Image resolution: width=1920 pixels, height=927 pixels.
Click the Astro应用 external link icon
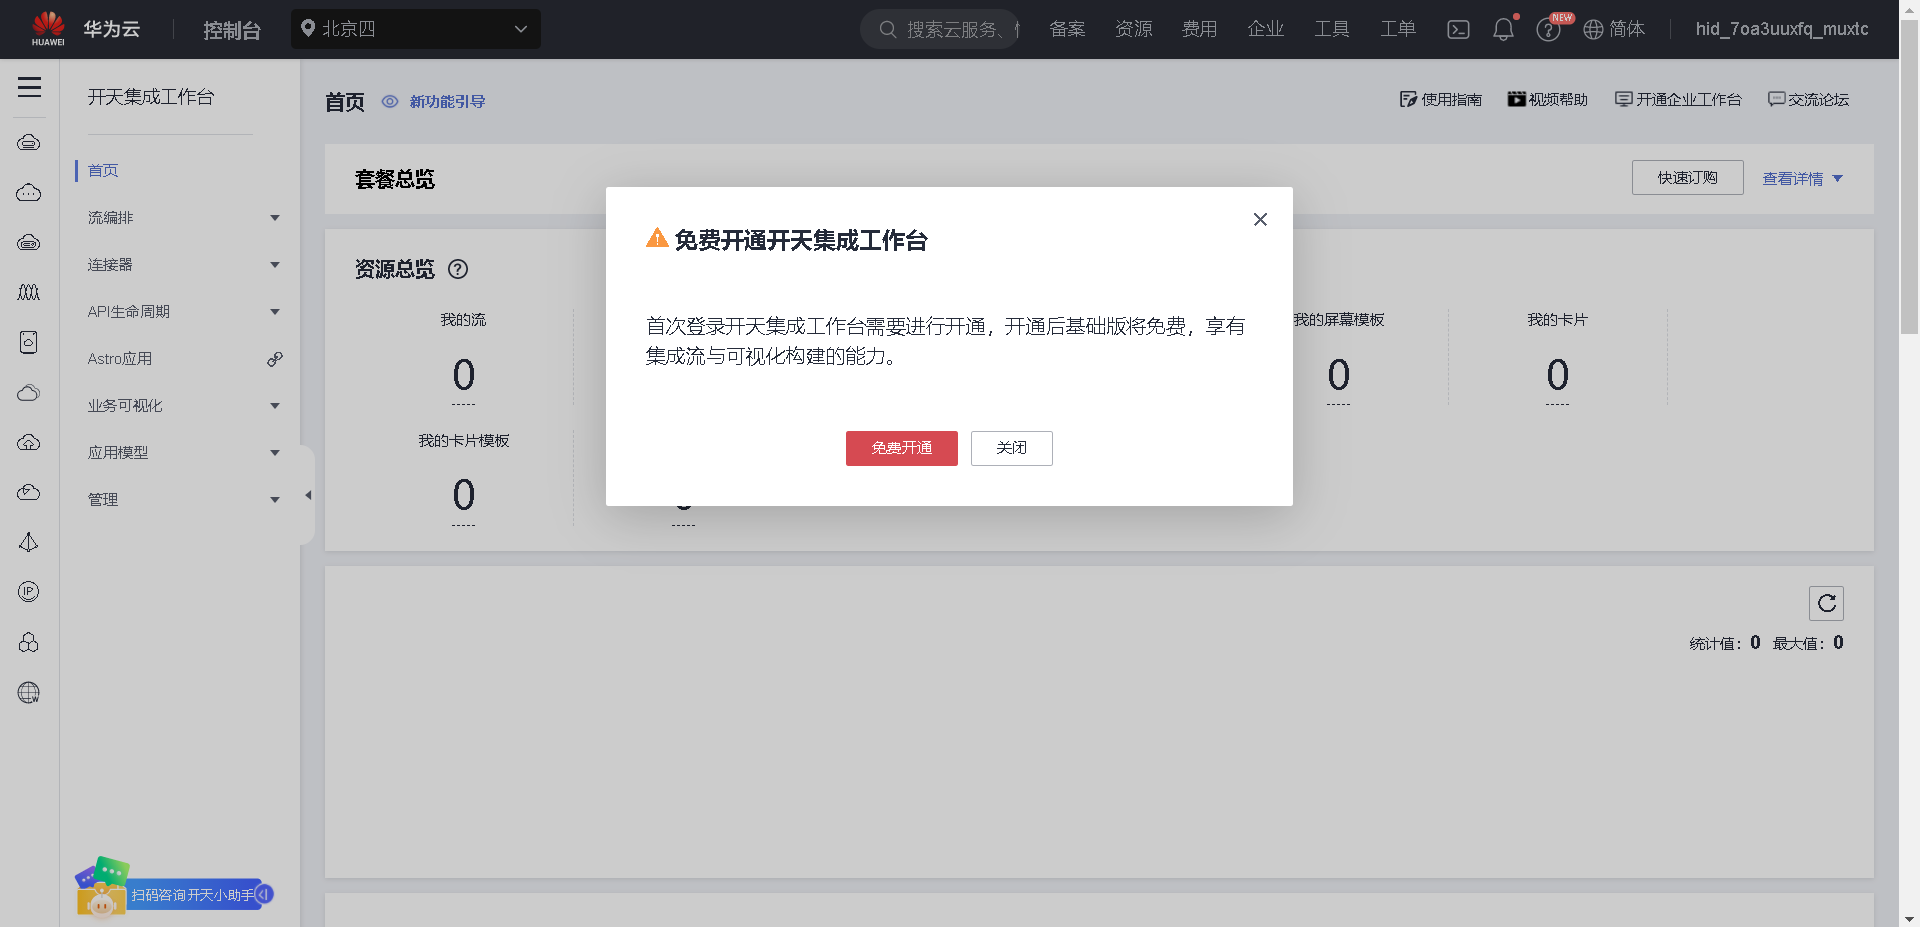[x=275, y=359]
